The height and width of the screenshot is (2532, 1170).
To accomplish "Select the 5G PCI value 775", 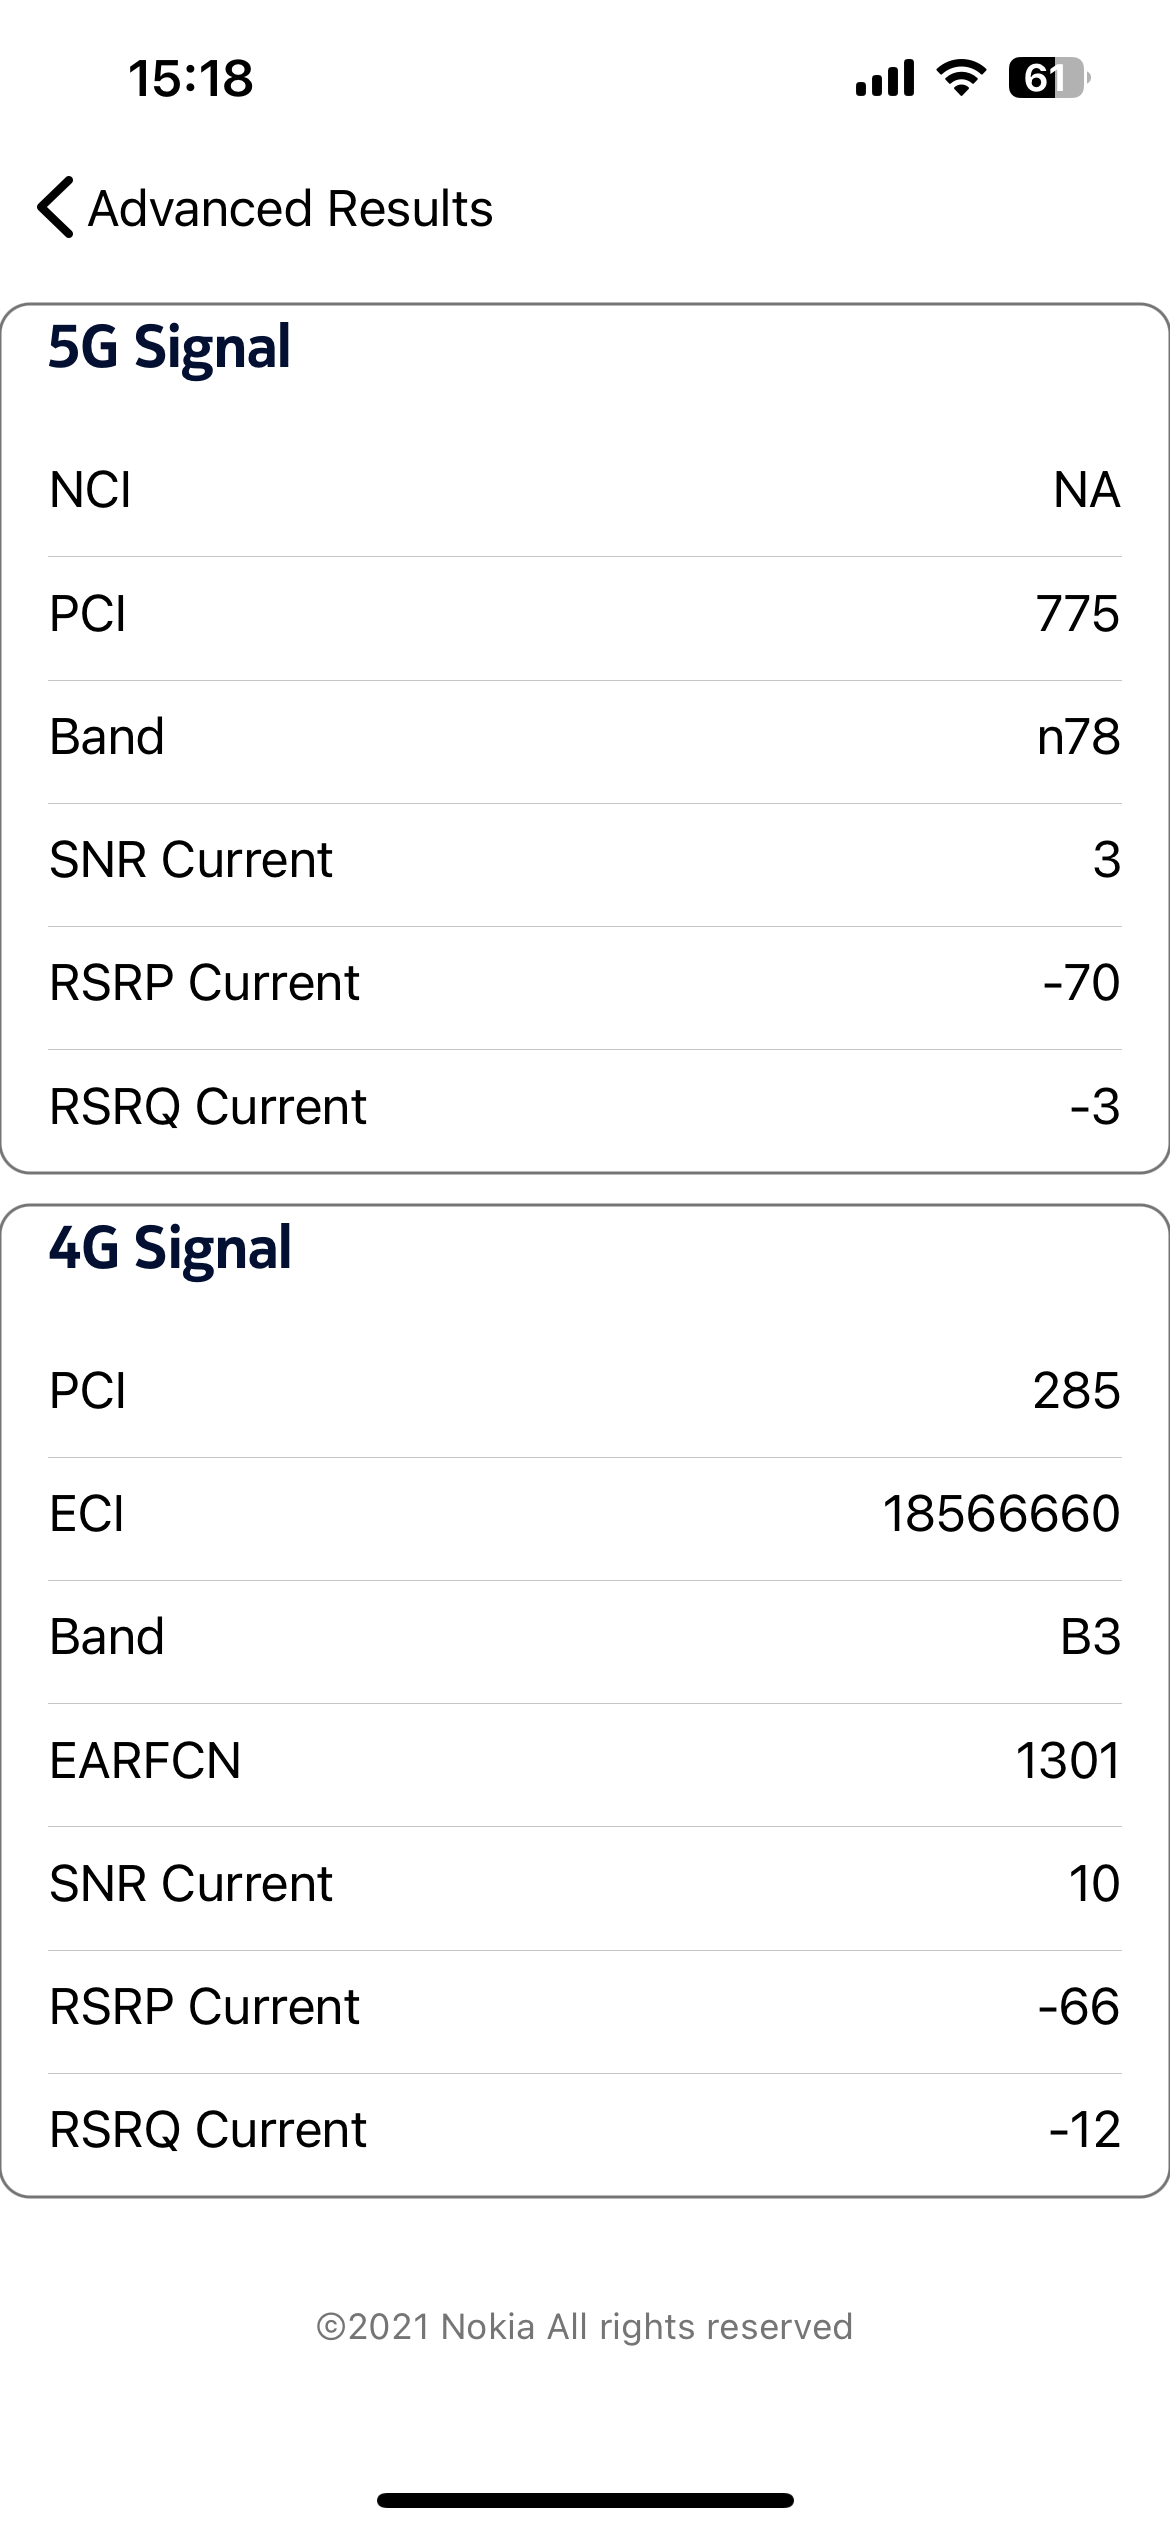I will (x=1077, y=614).
